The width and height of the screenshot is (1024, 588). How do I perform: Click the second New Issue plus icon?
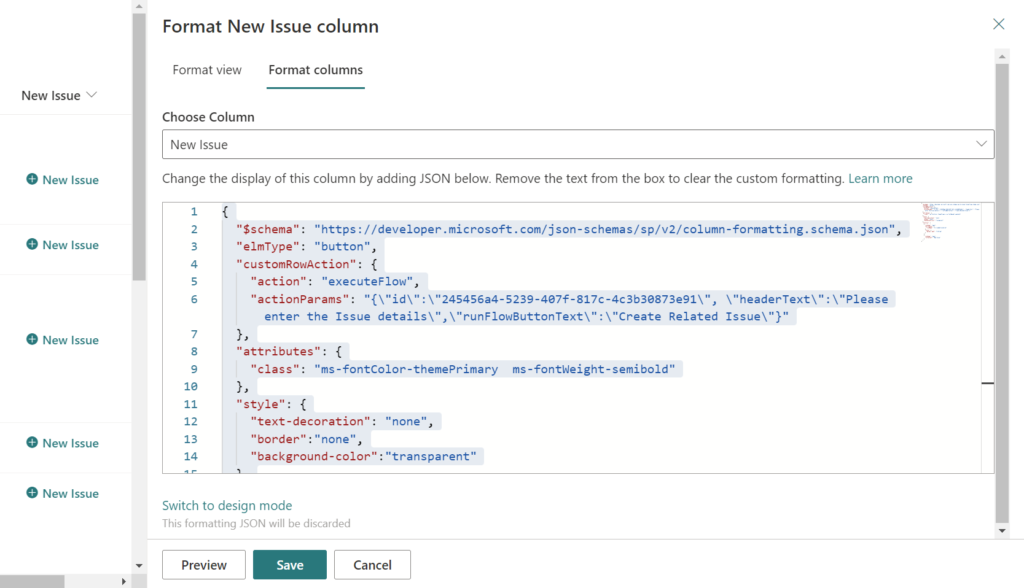[x=32, y=245]
